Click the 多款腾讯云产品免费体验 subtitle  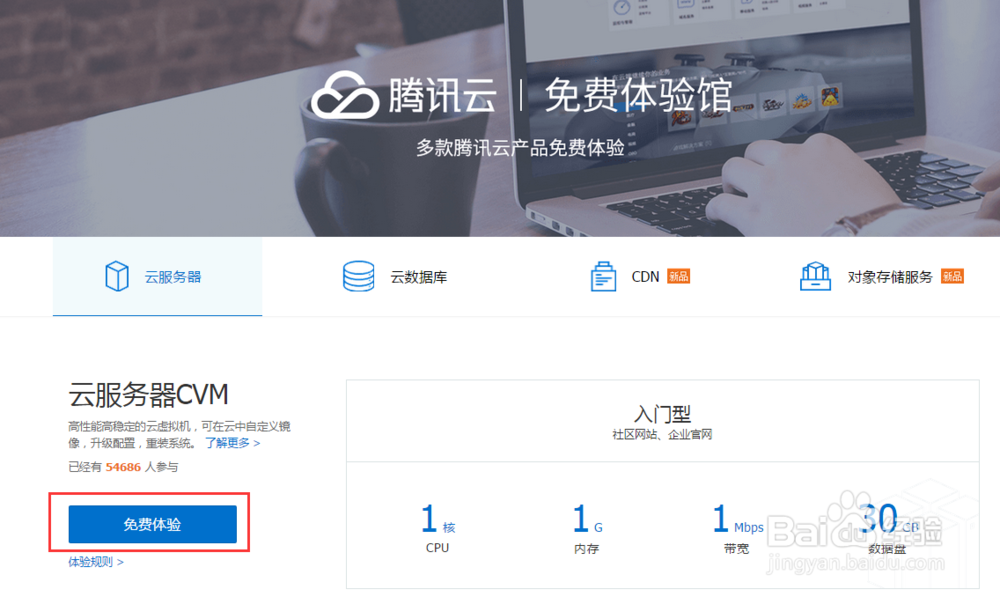tap(520, 148)
